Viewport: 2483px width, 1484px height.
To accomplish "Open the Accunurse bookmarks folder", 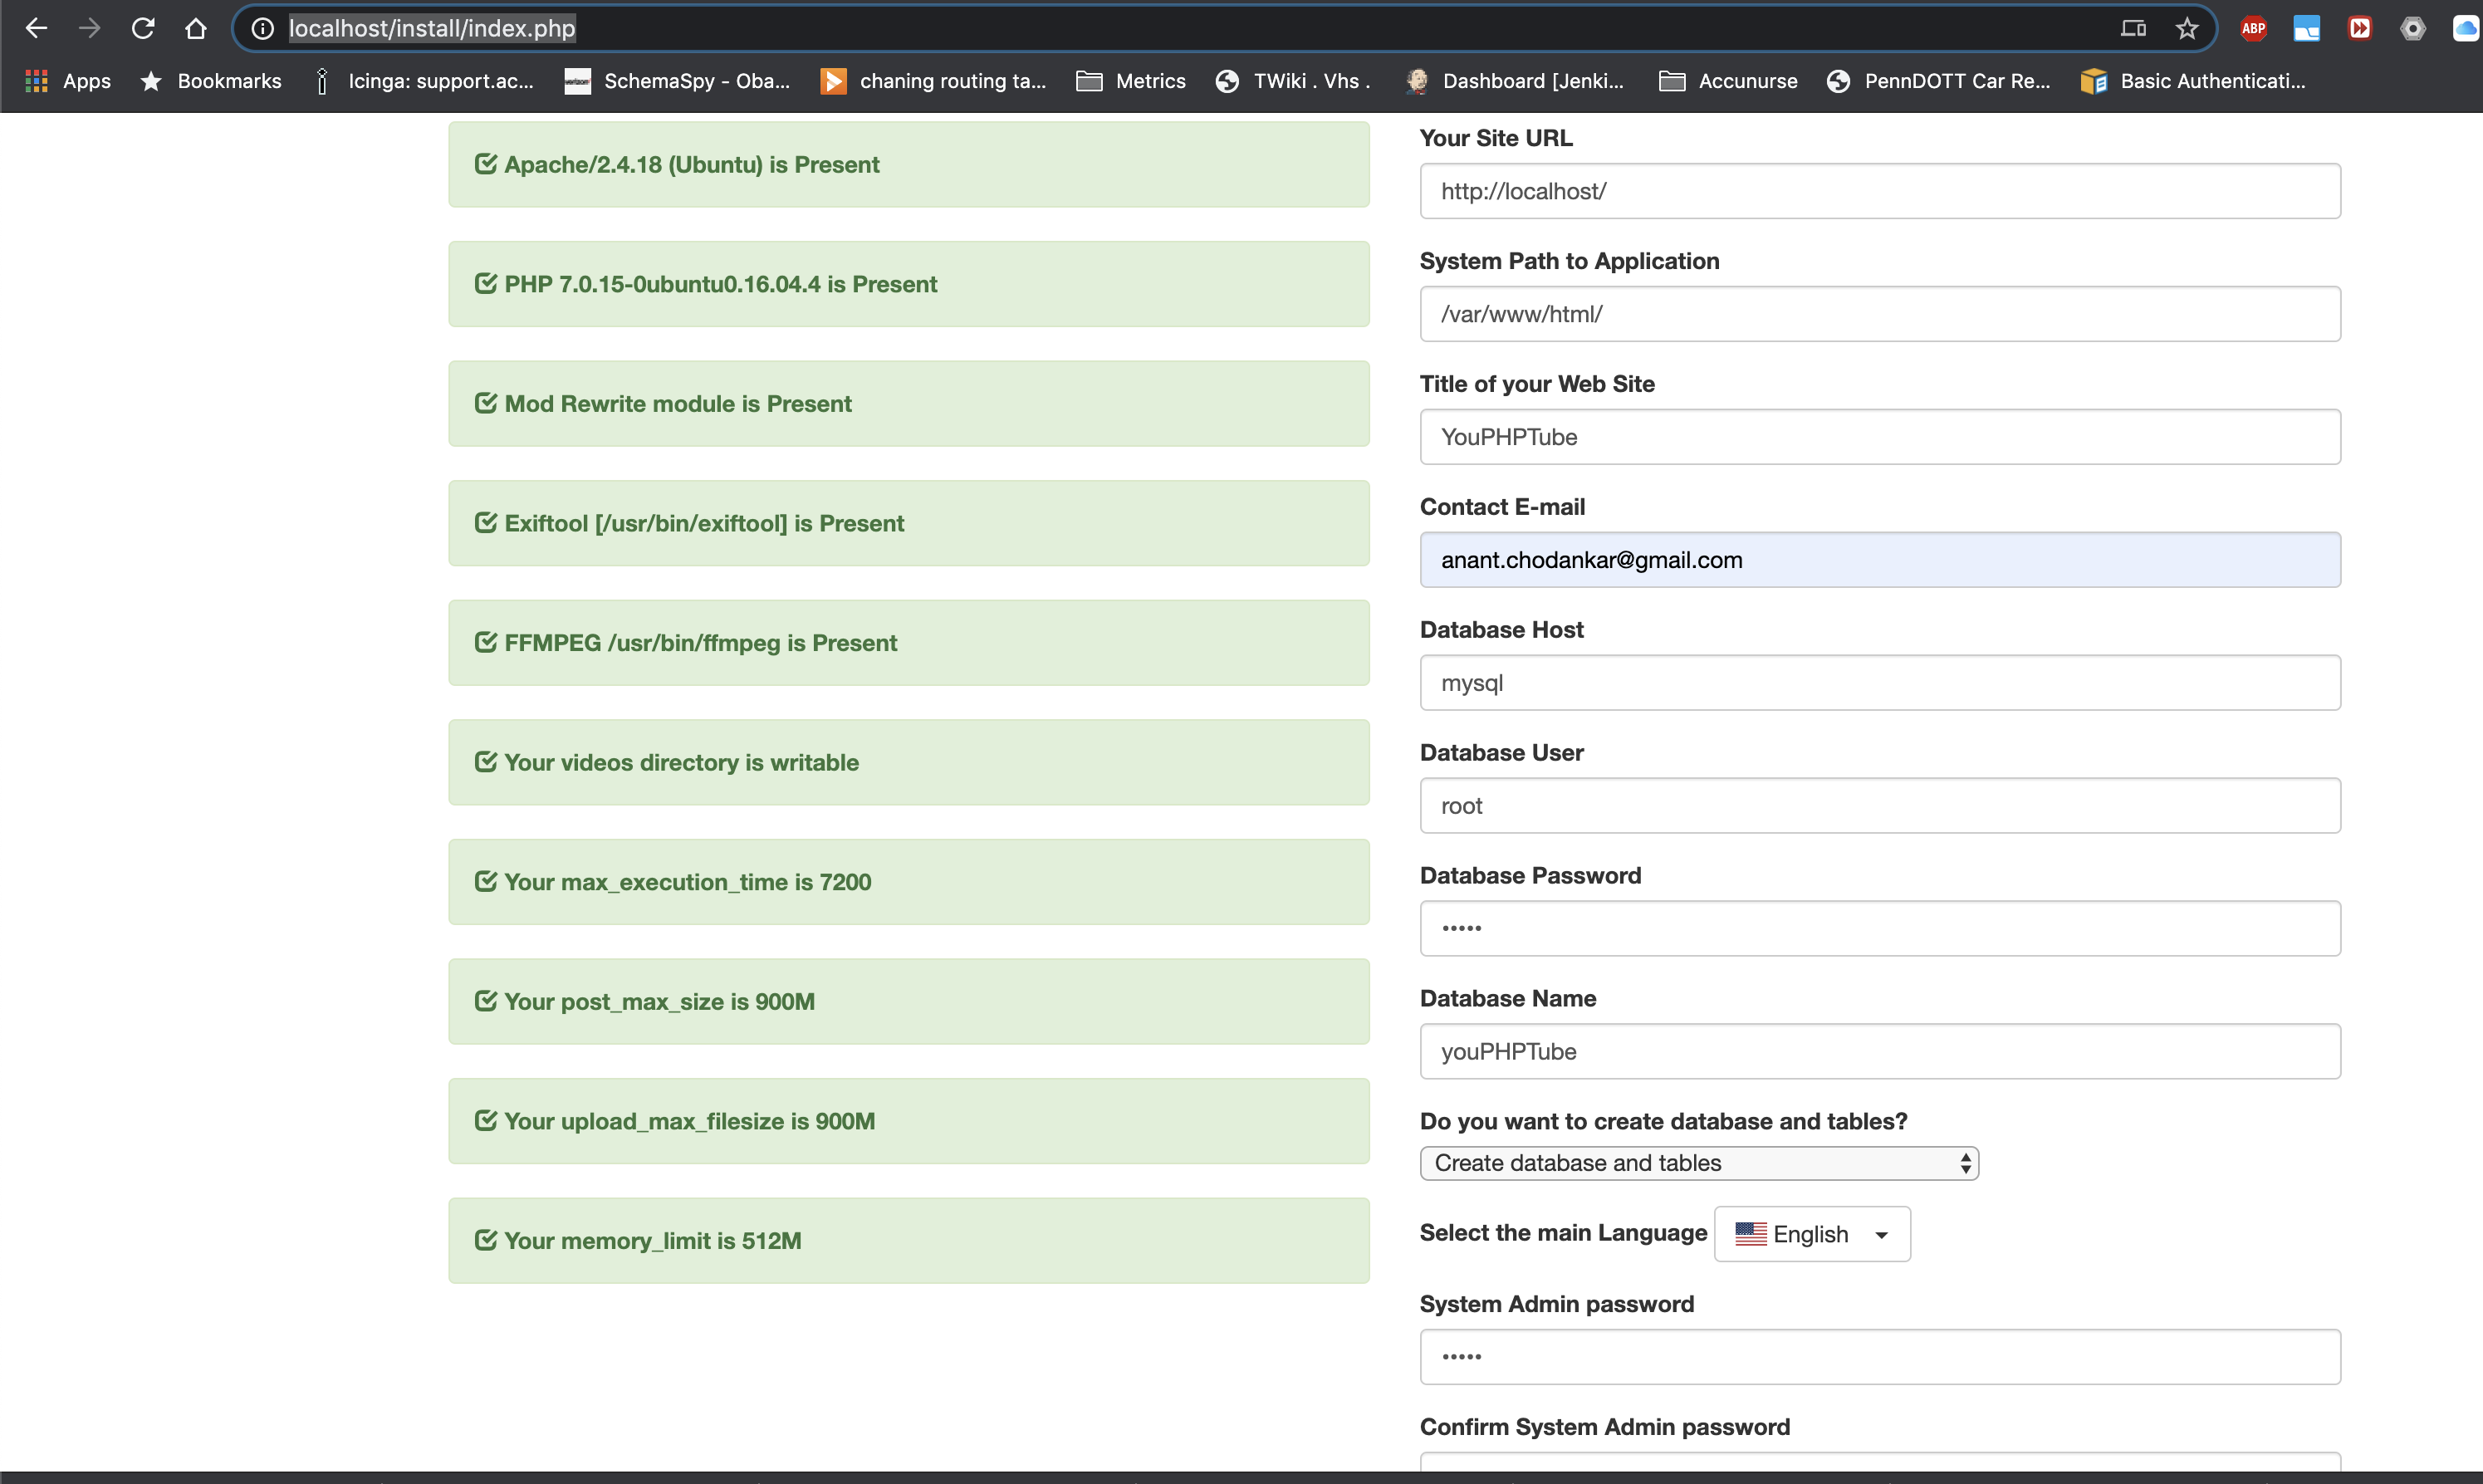I will (1728, 81).
